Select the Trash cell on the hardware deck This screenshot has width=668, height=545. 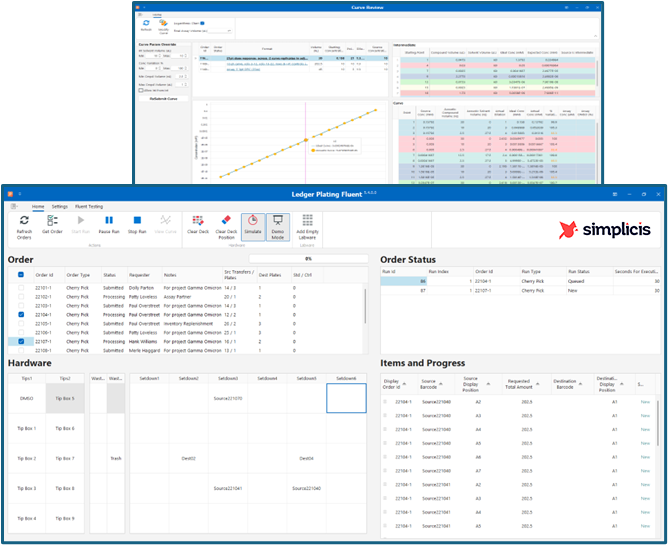[x=116, y=458]
